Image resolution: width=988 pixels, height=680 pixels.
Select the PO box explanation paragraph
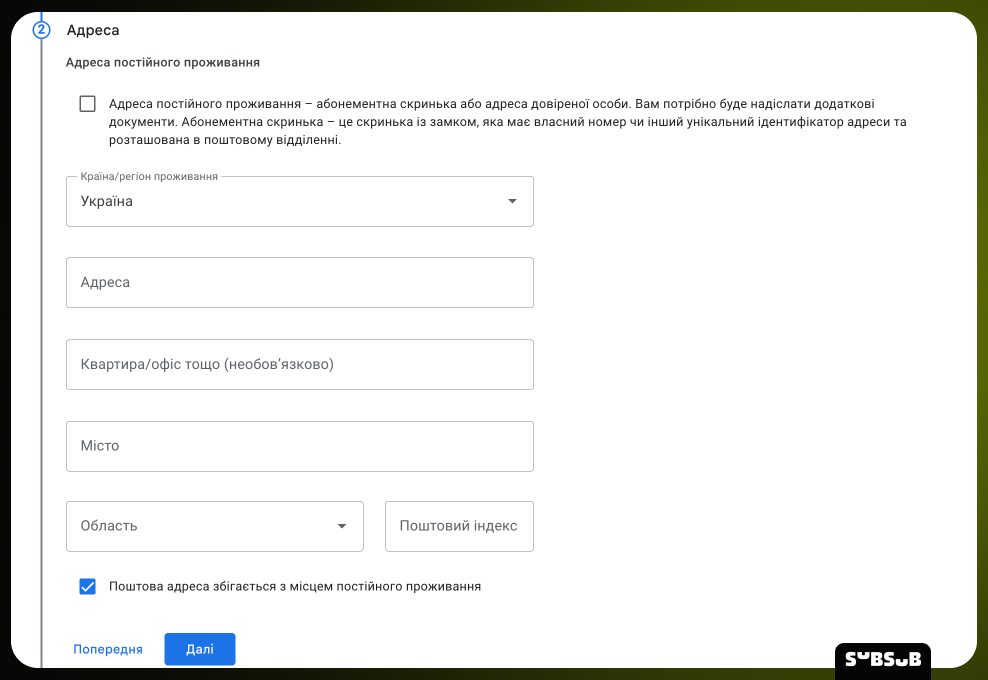click(x=508, y=122)
